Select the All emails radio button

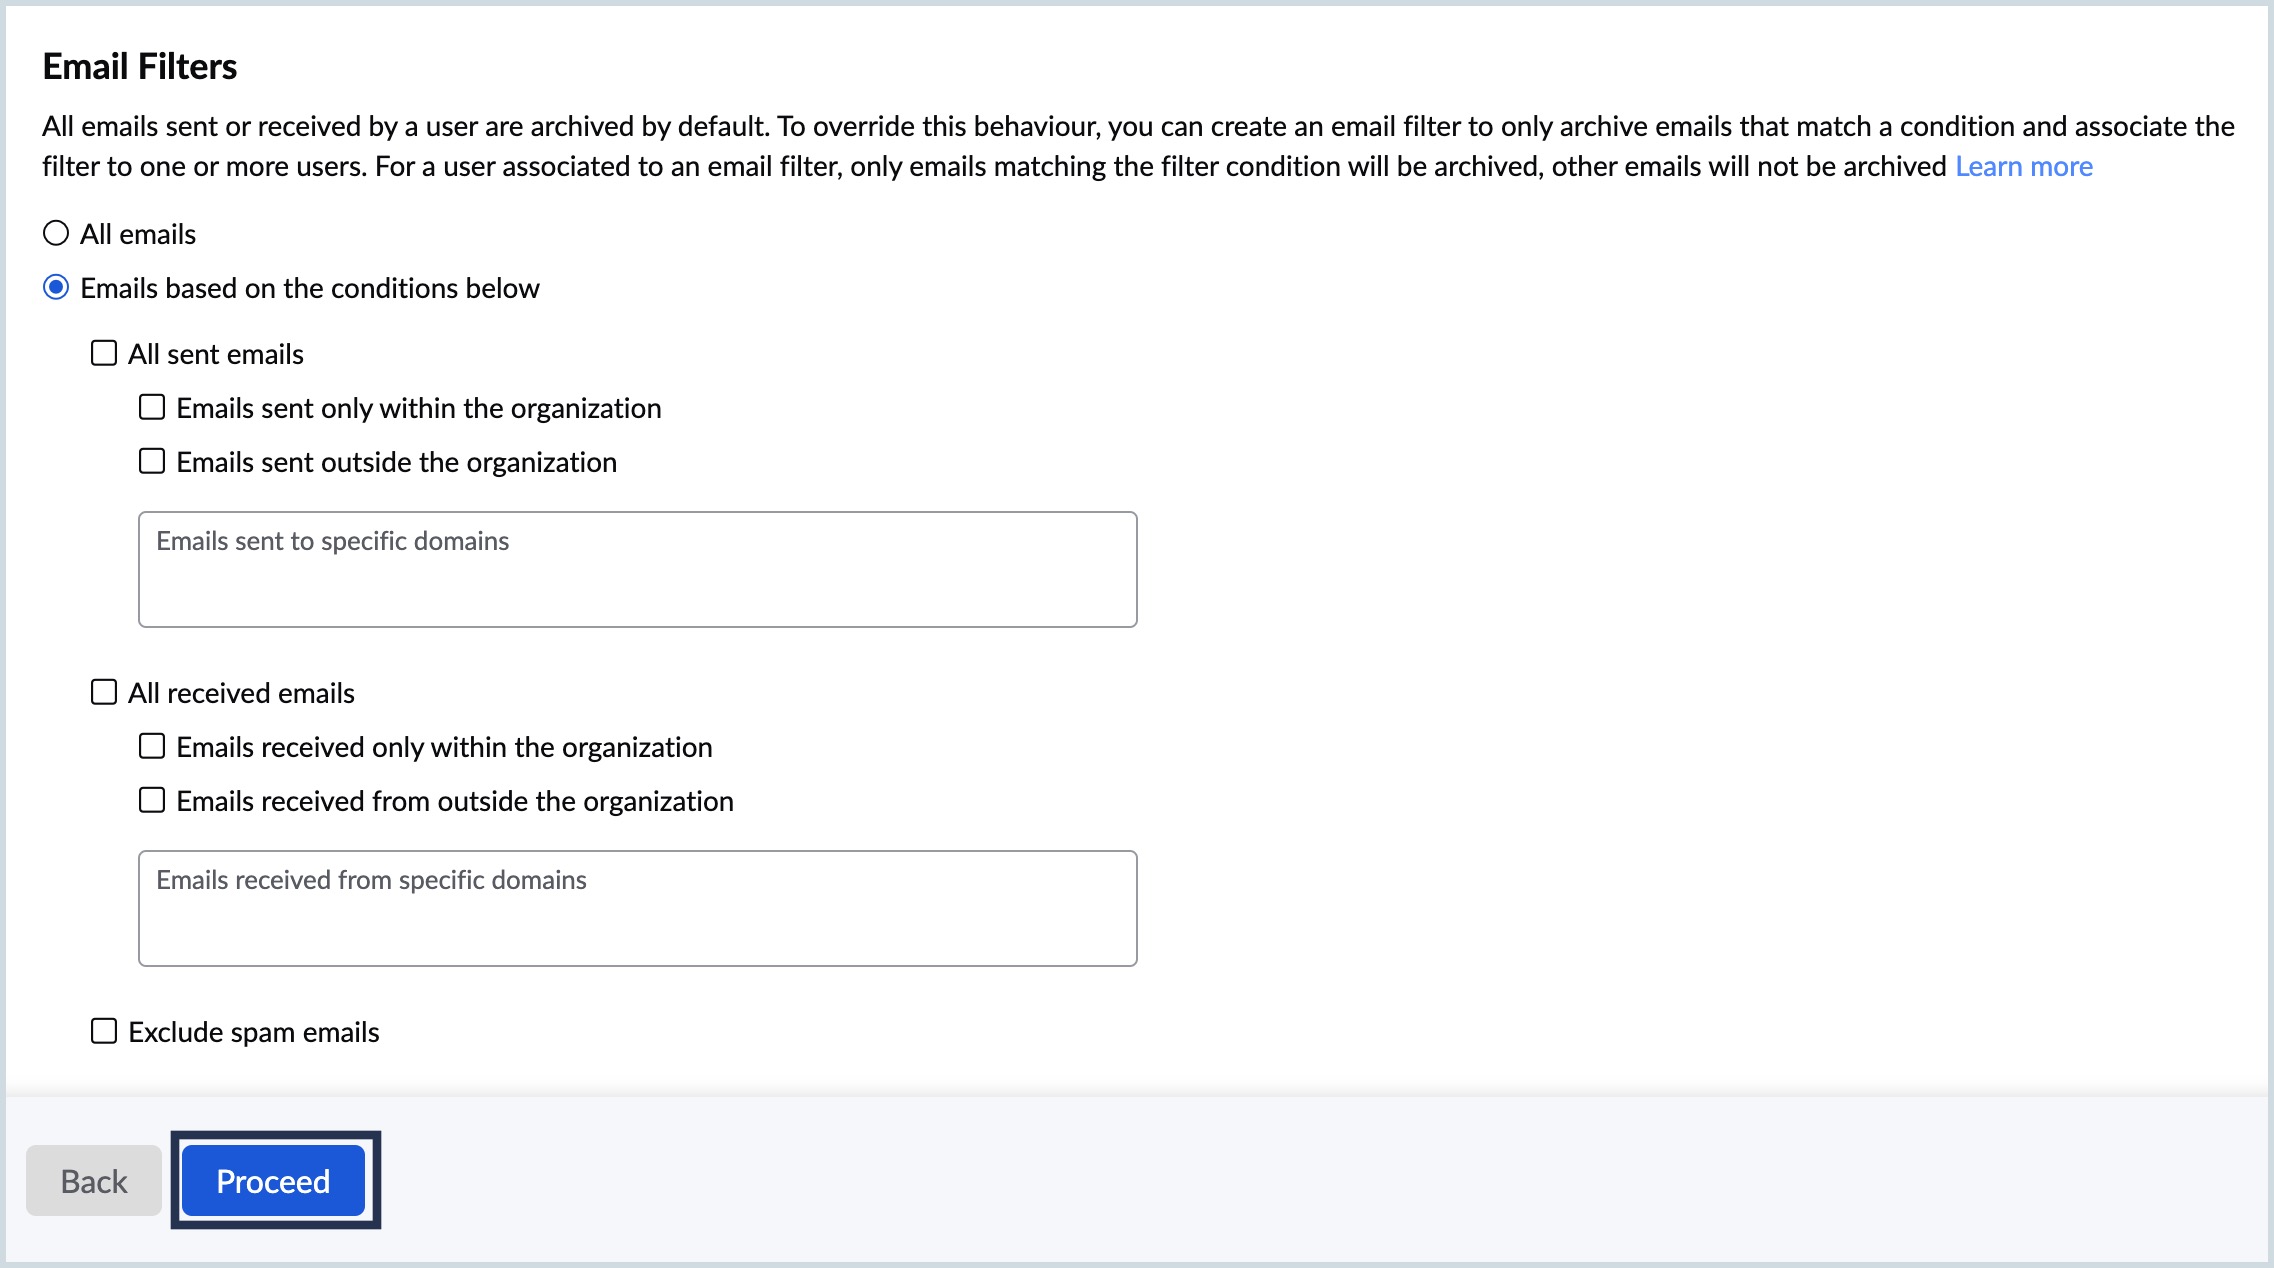(56, 234)
